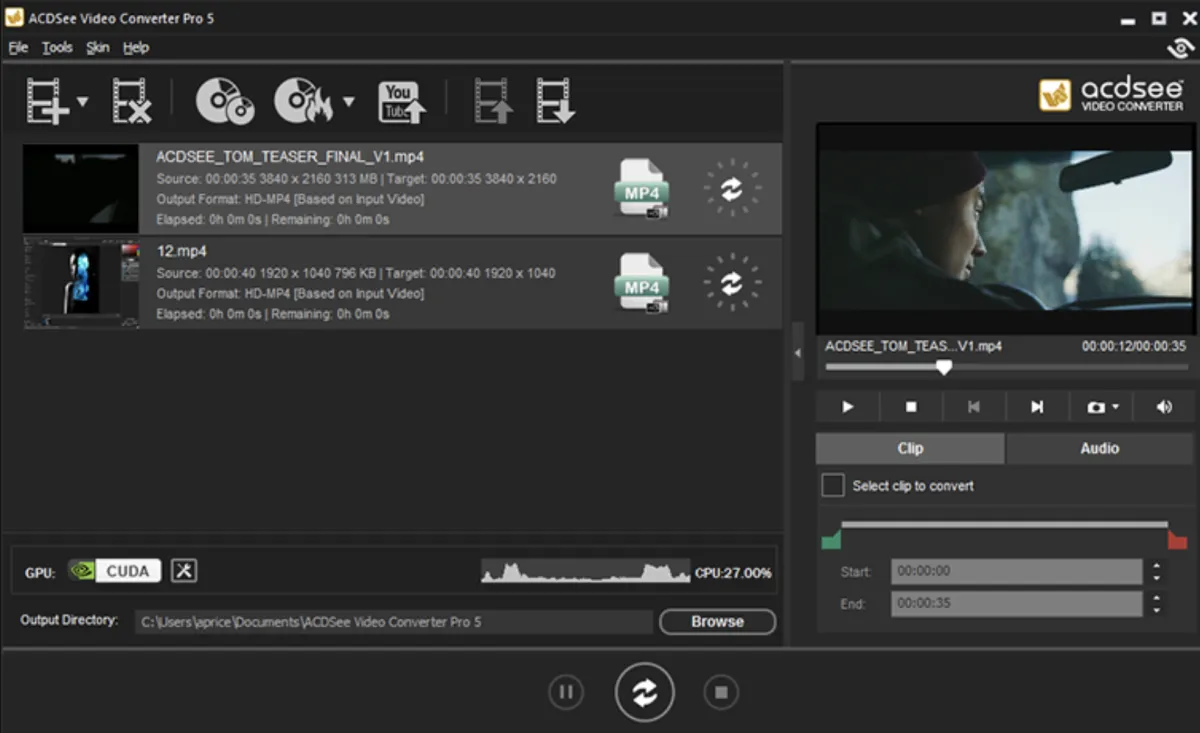Viewport: 1200px width, 733px height.
Task: Mute the preview volume
Action: (x=1163, y=407)
